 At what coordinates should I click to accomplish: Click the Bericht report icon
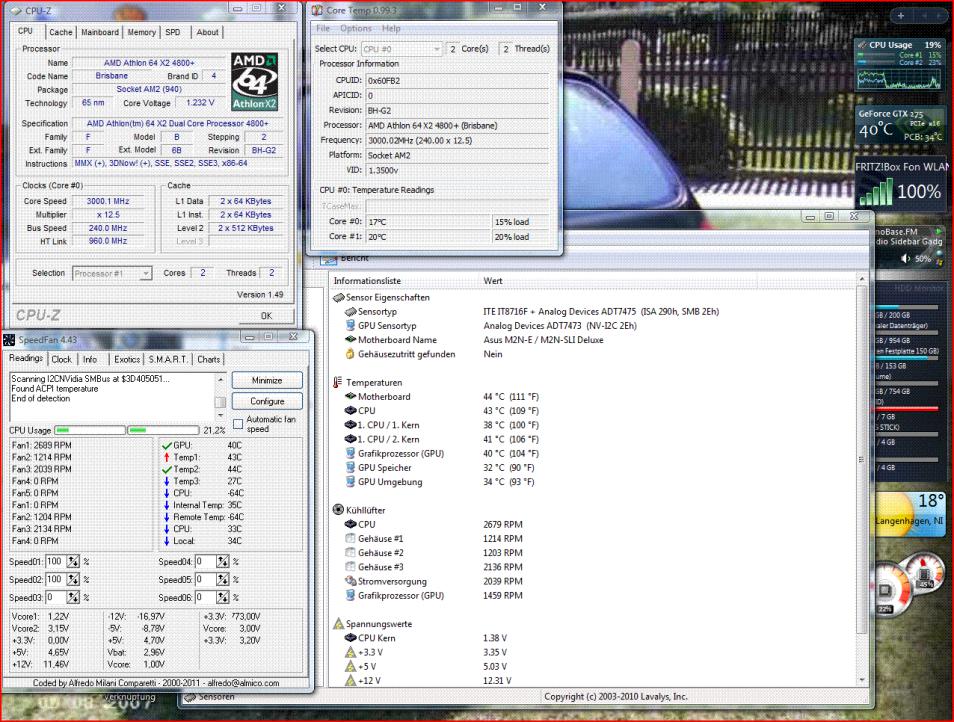[329, 259]
